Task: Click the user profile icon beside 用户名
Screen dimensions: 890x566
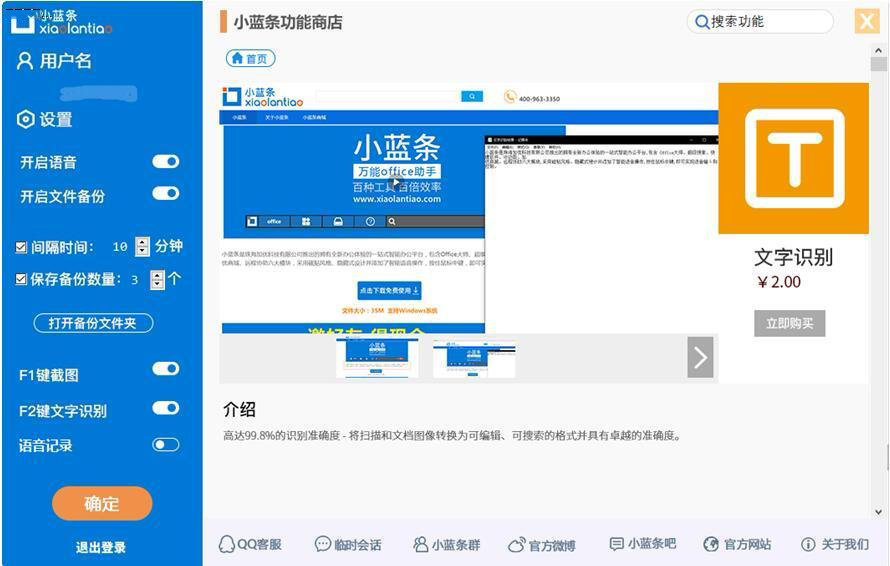Action: [x=24, y=61]
